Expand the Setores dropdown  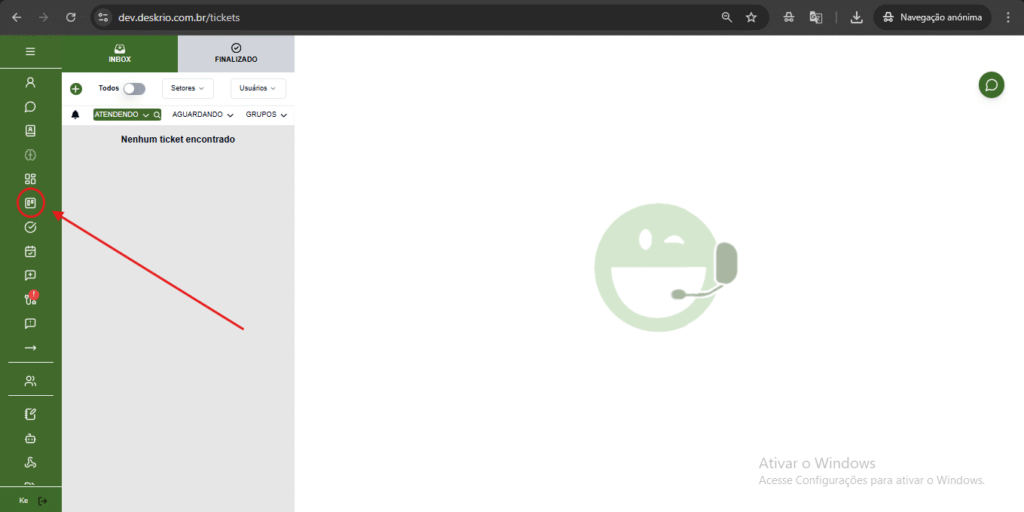187,89
